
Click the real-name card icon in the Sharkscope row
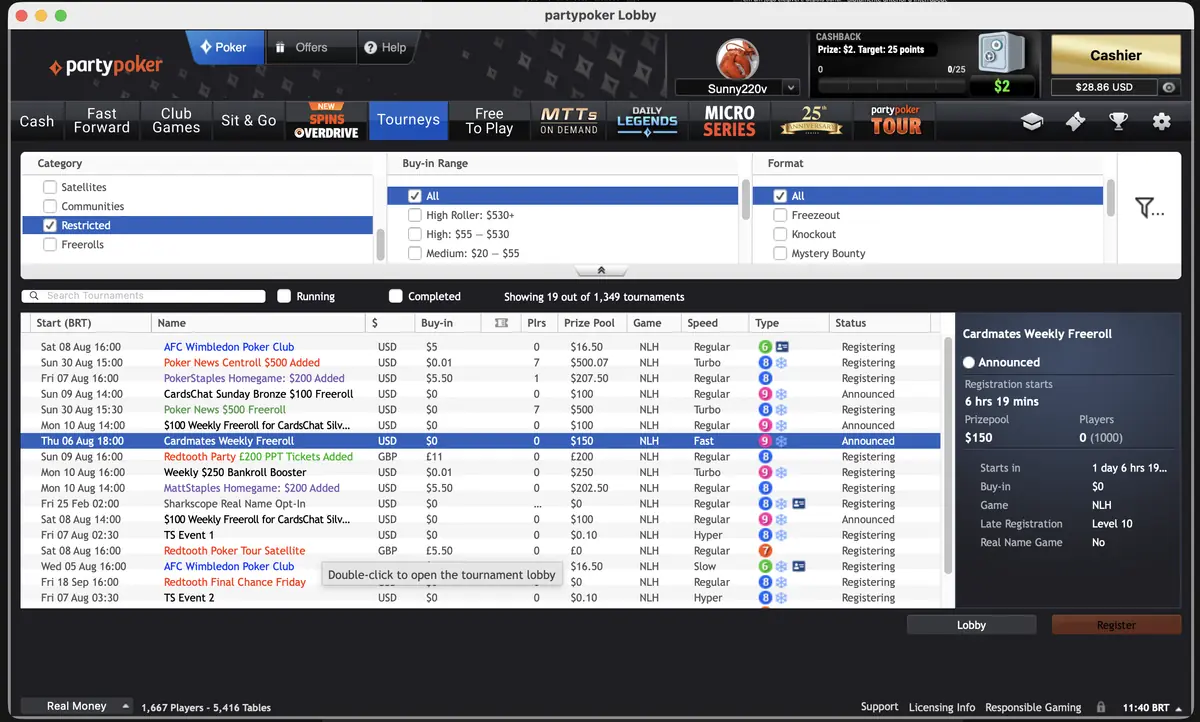coord(799,504)
